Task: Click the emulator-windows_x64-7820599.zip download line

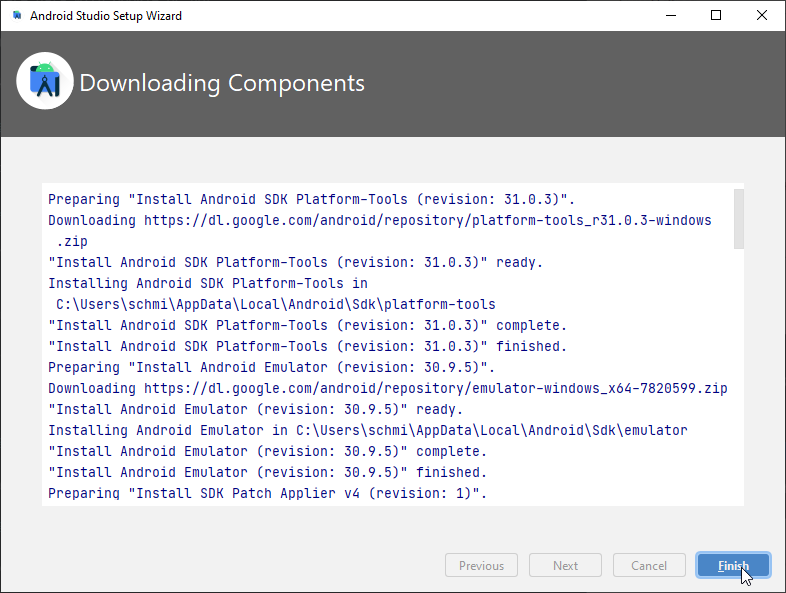Action: coord(387,388)
